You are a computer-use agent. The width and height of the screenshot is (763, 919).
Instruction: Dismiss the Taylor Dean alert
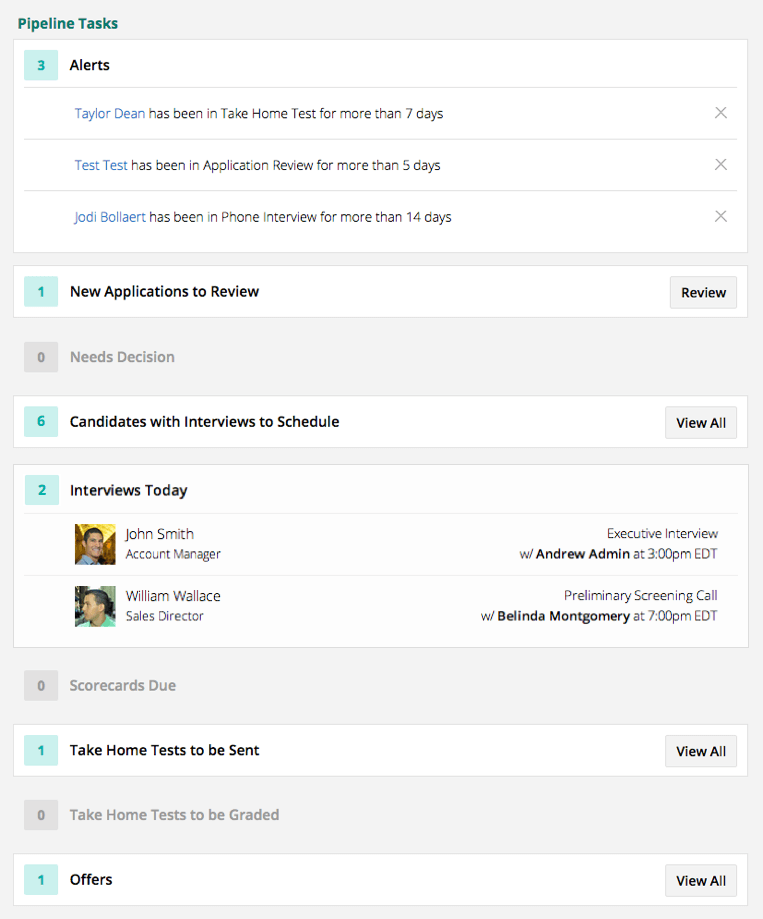(x=720, y=113)
